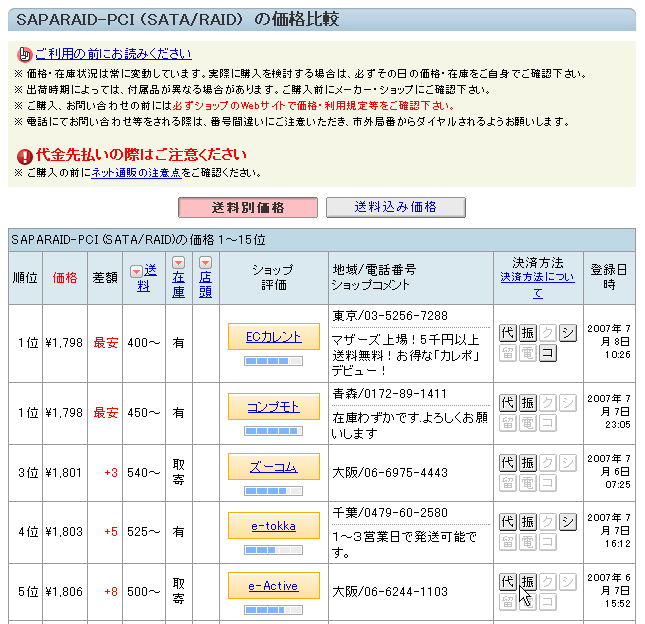Click the 振 payment icon in コンプモト row

coord(528,403)
